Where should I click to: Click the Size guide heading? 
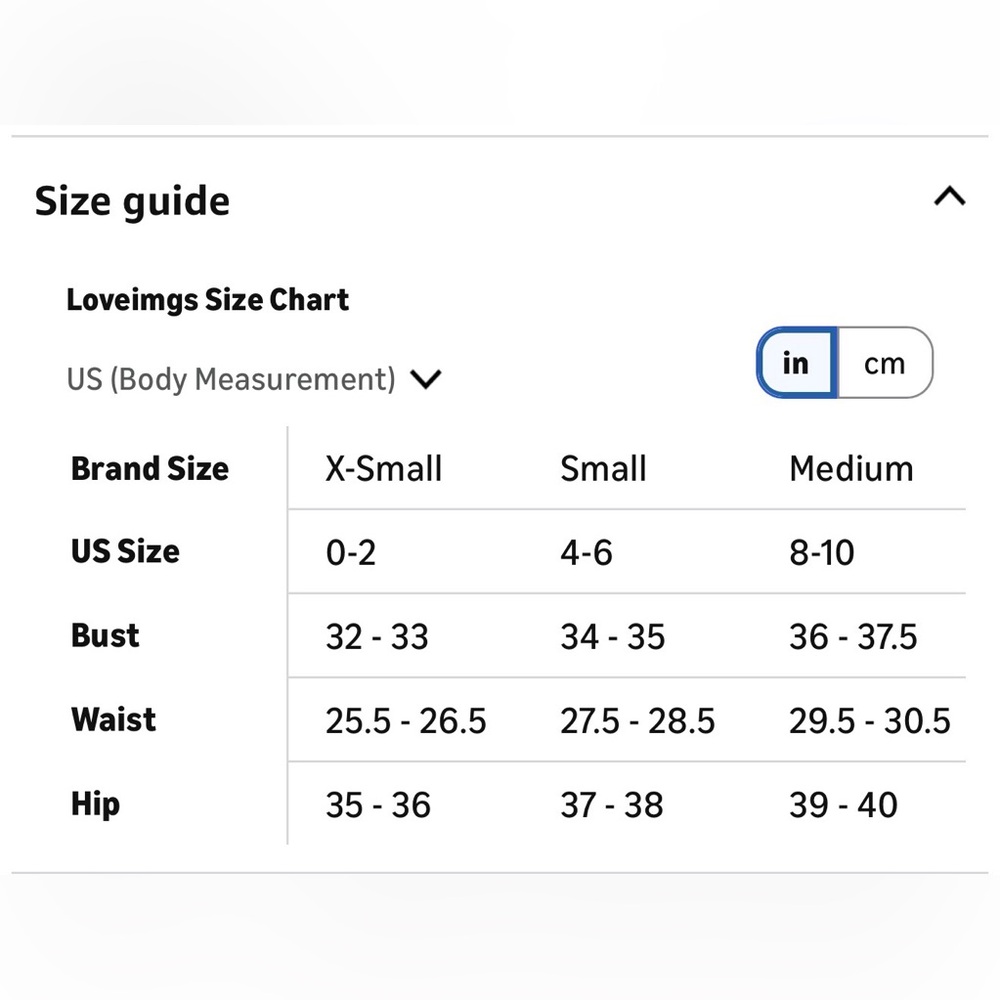[132, 202]
